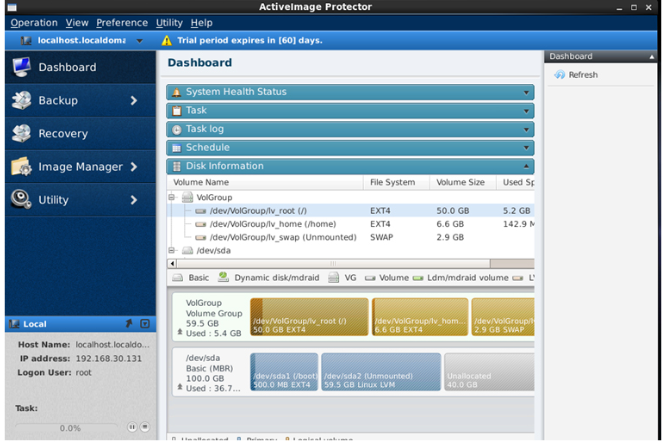Click the lv_home volume icon
Viewport: 668px width, 444px height.
coord(201,224)
